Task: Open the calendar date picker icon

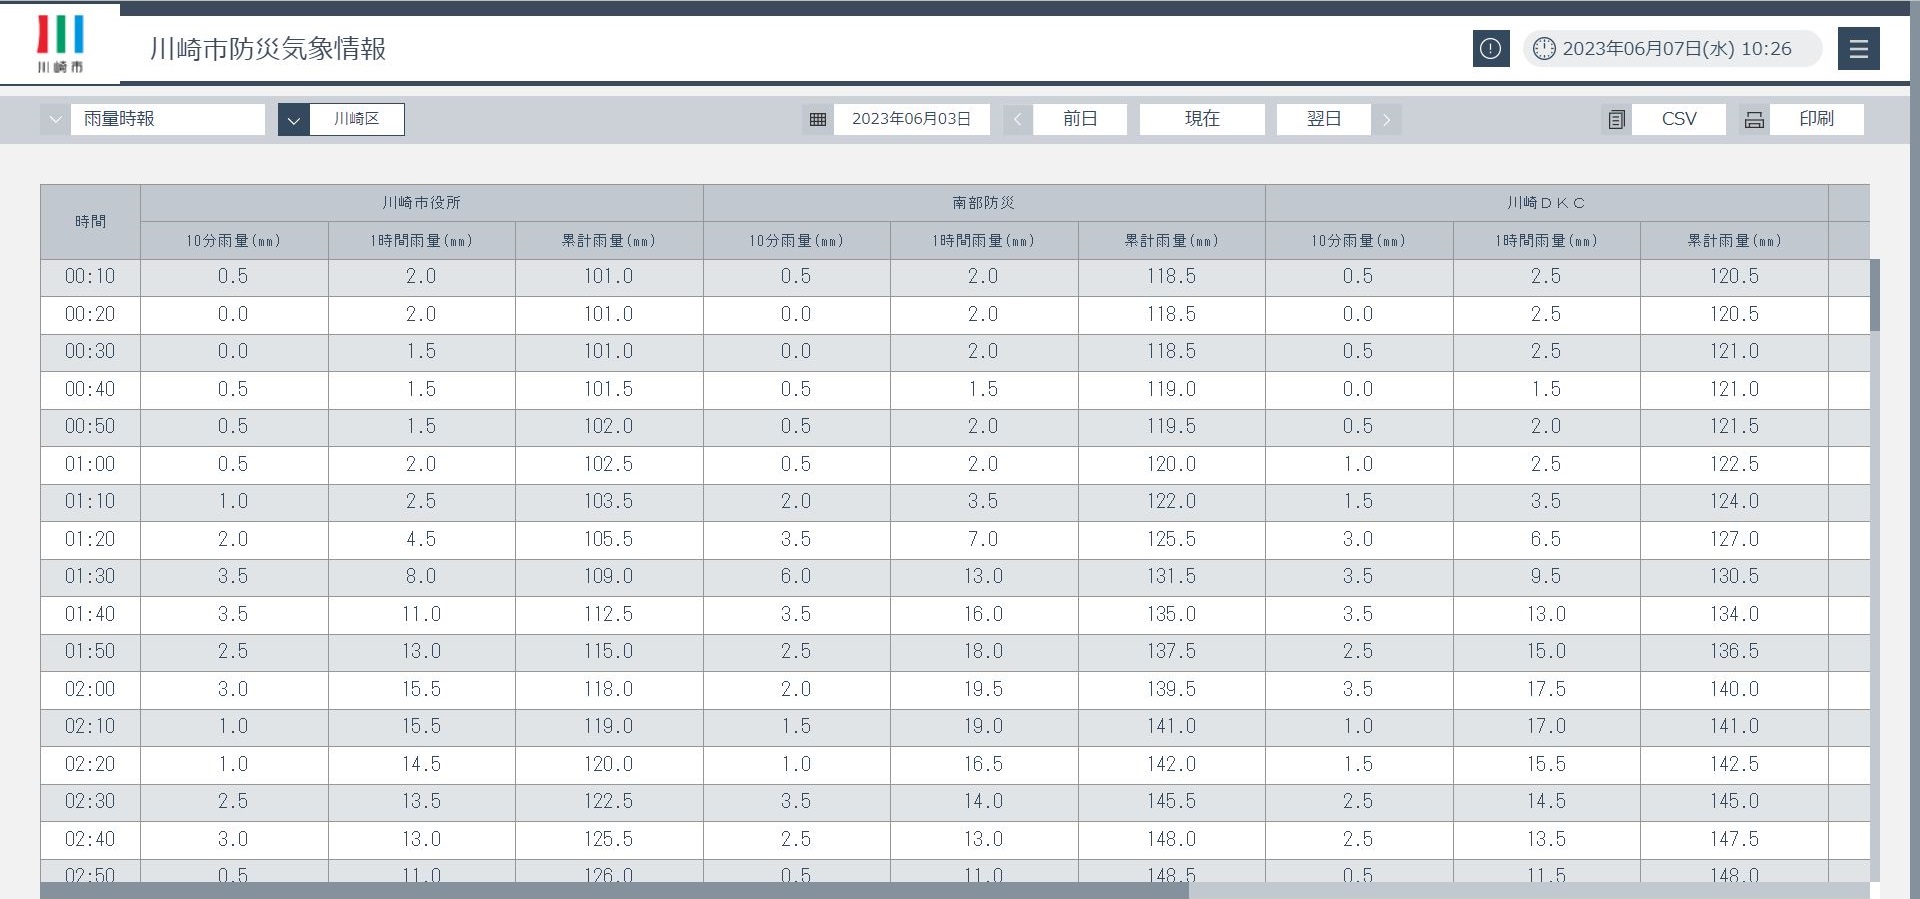Action: pos(817,119)
